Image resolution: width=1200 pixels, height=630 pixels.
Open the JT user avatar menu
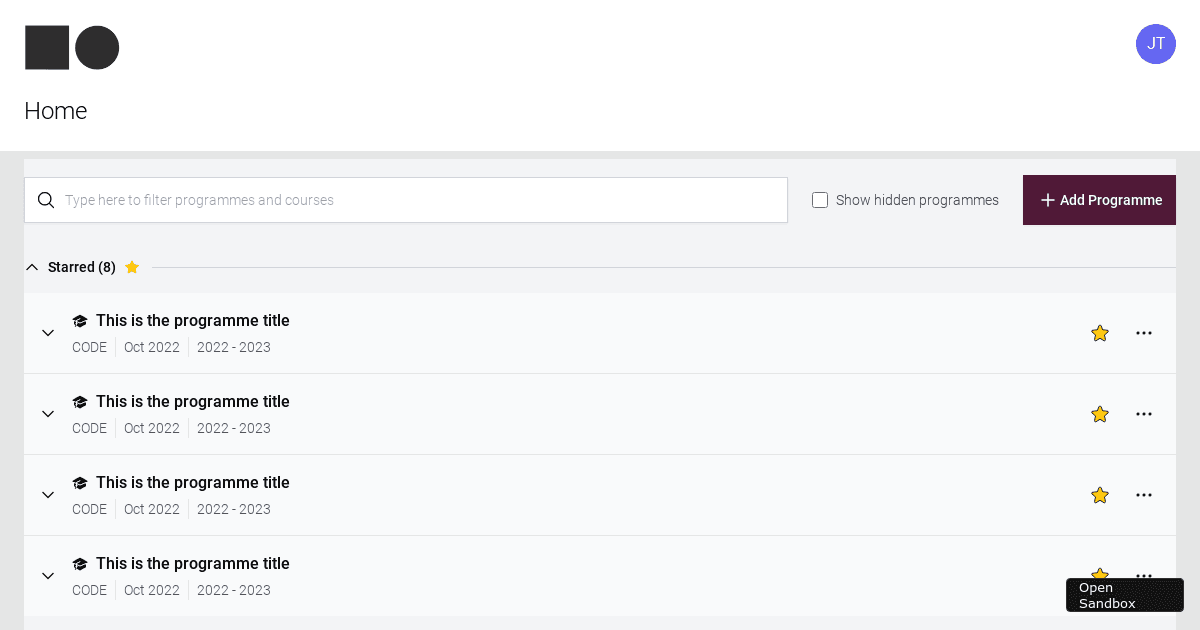[1155, 44]
